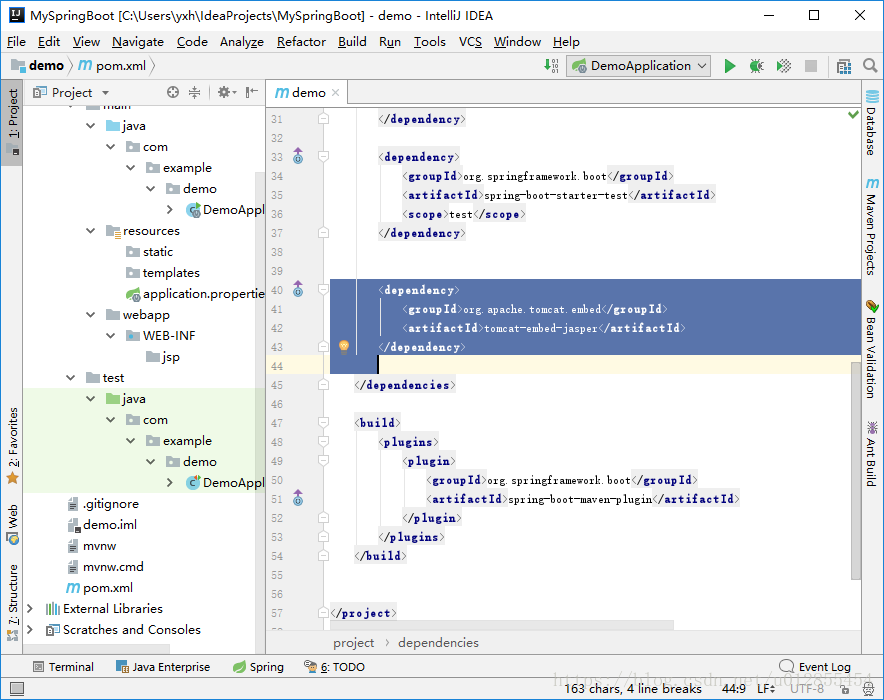The width and height of the screenshot is (884, 700).
Task: Click the dependencies breadcrumb below editor
Action: [439, 643]
